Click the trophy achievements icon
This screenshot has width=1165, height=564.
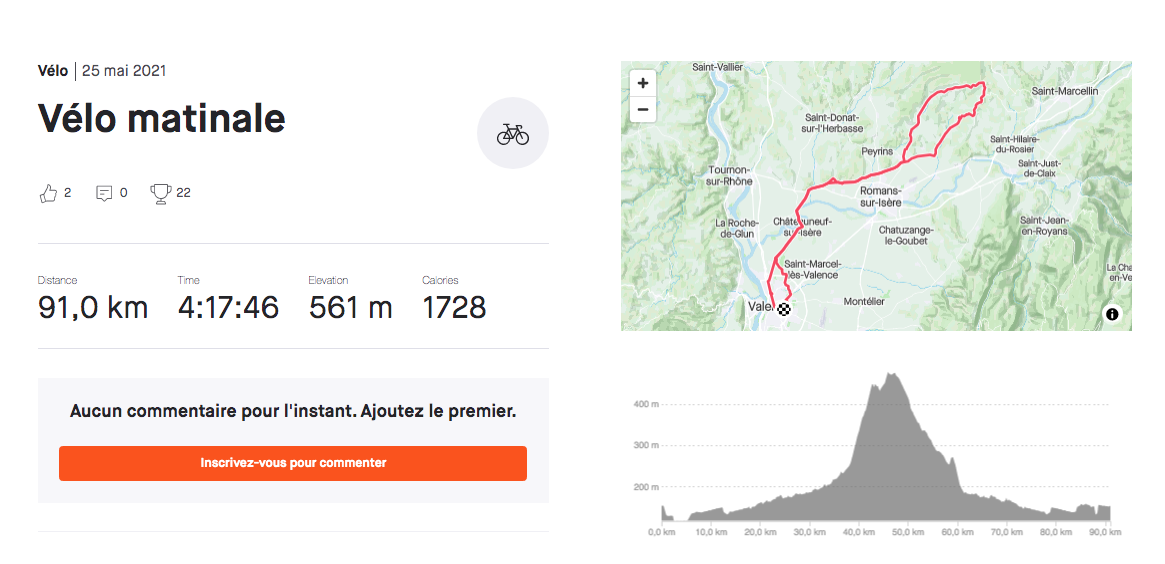click(160, 193)
